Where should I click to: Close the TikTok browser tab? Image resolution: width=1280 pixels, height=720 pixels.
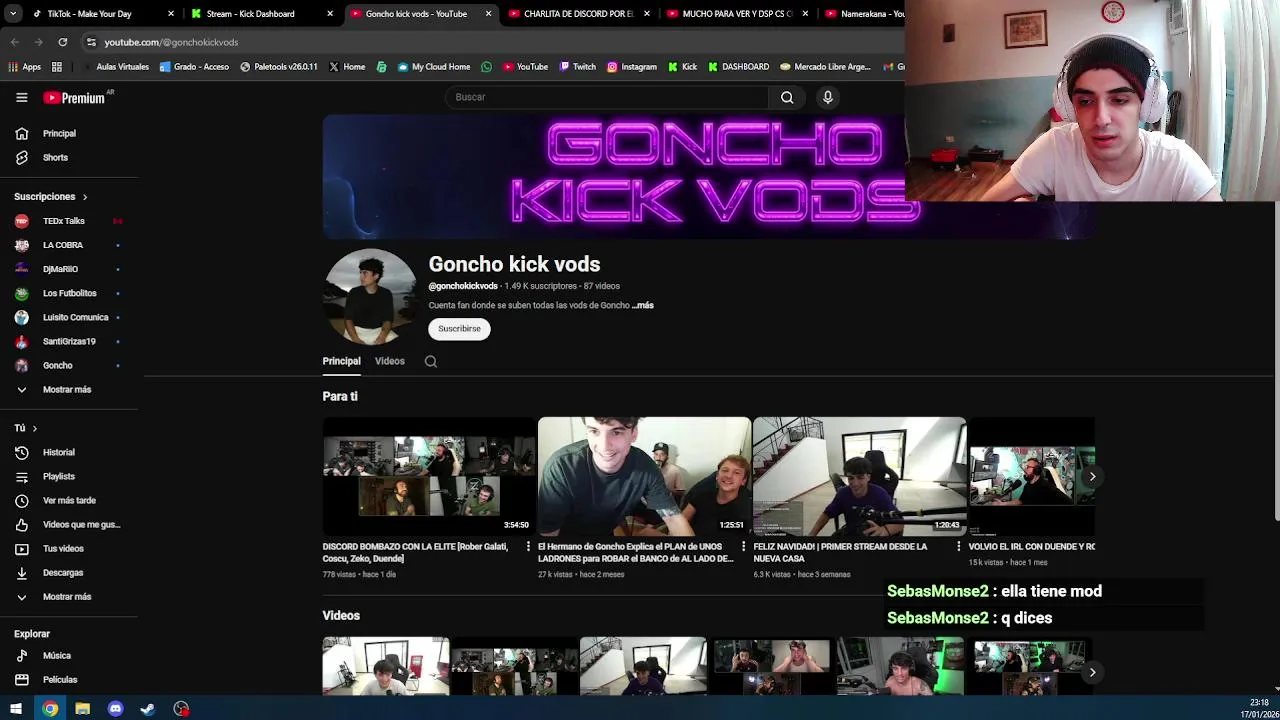(x=171, y=14)
